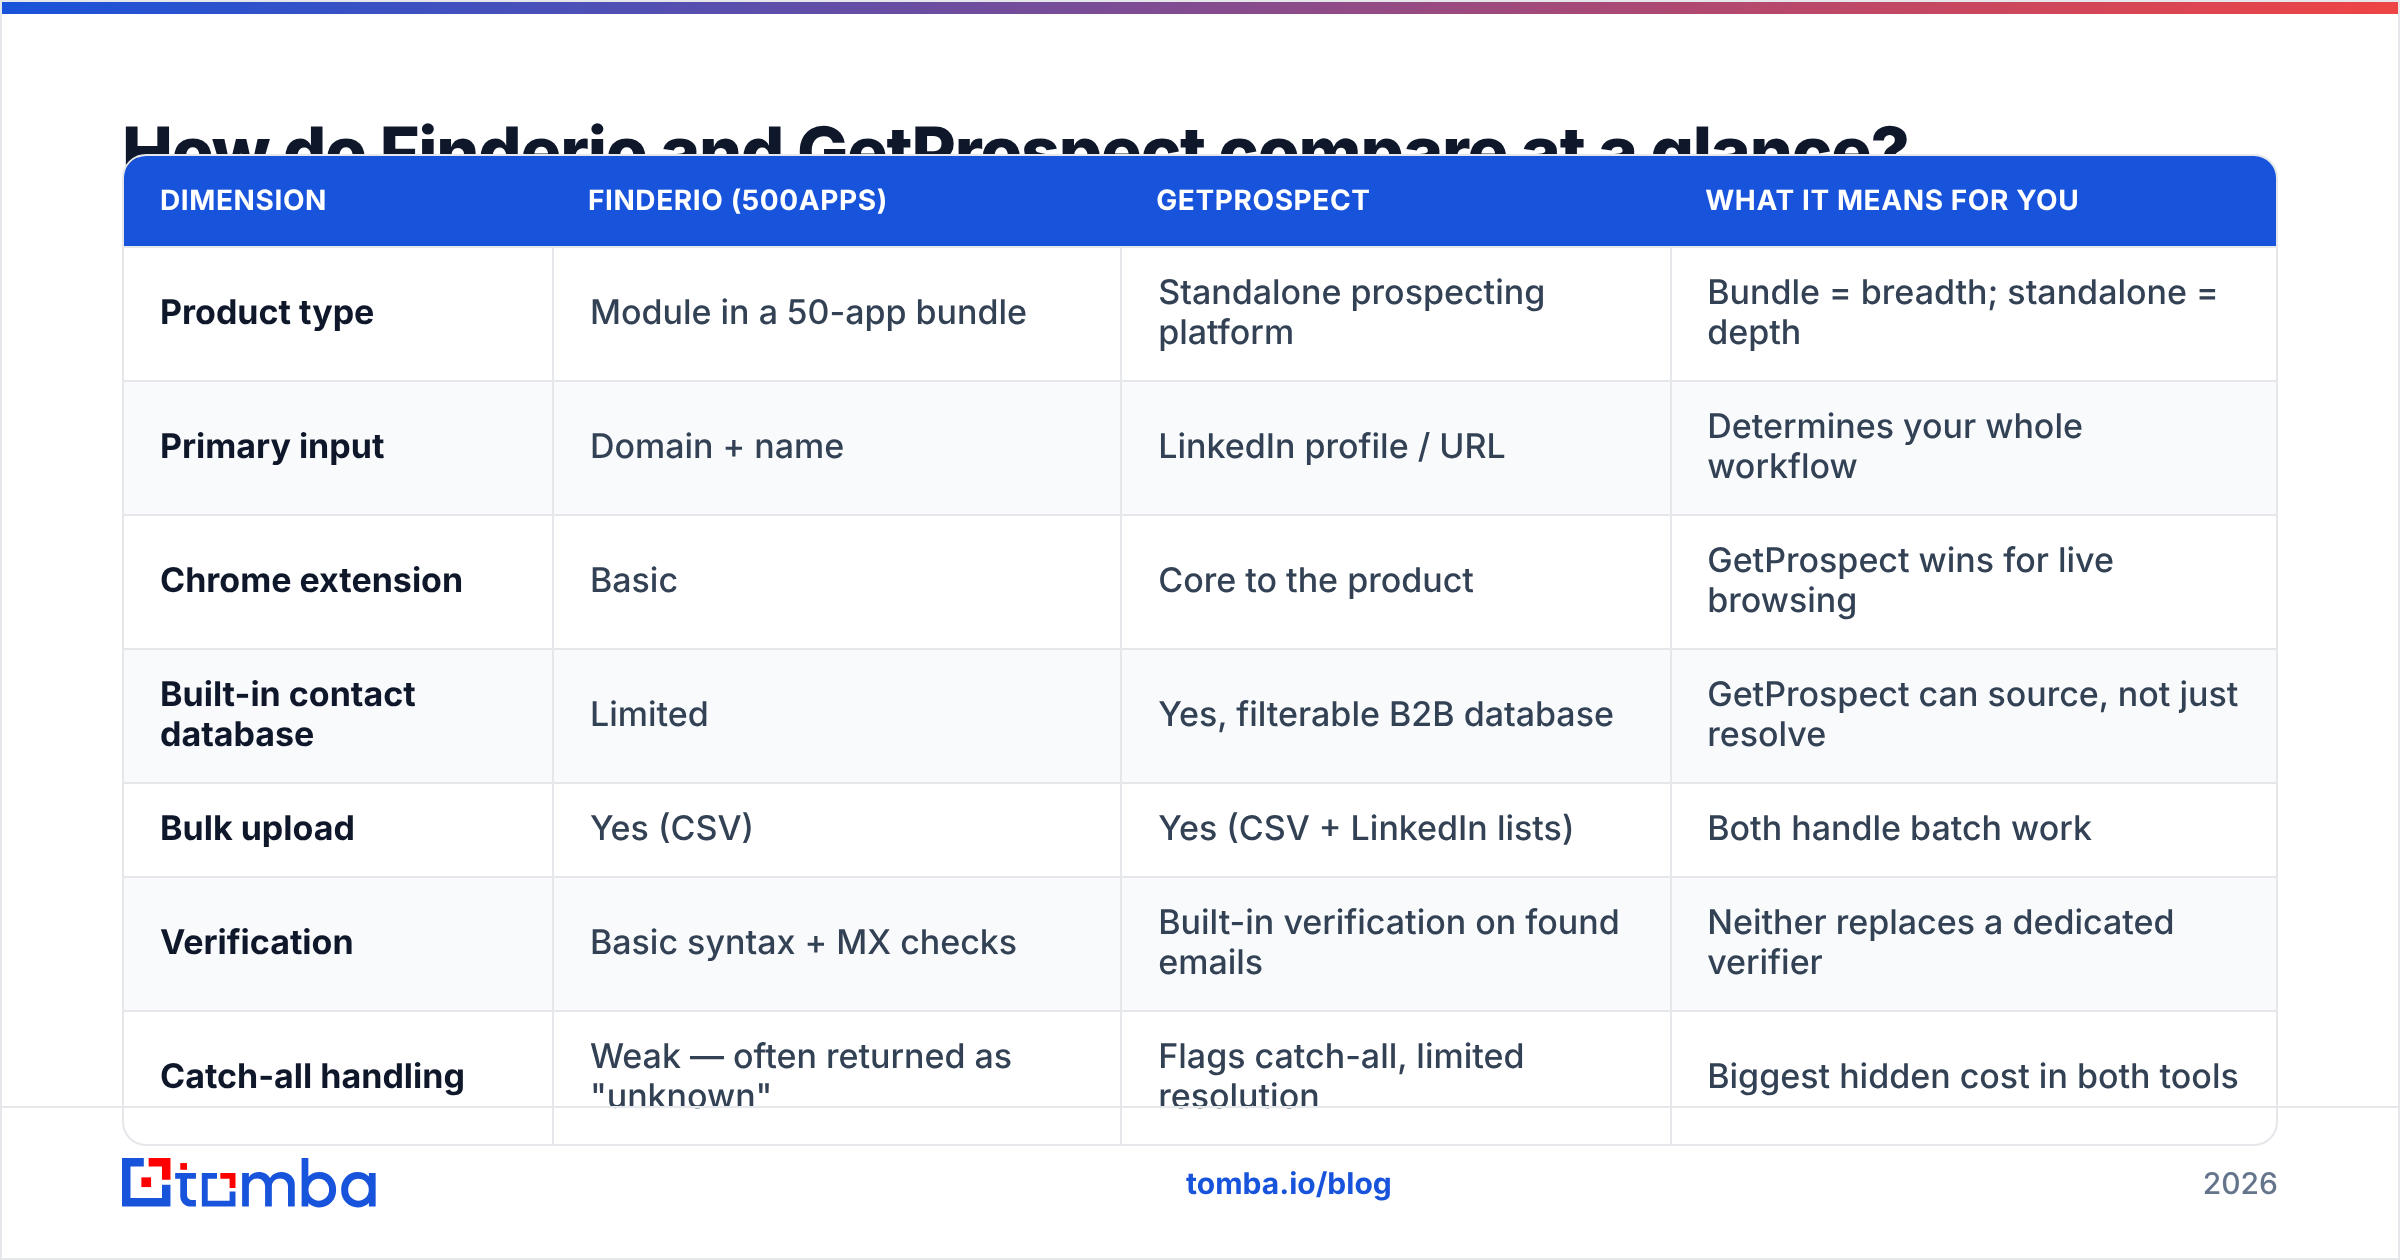Click the Primary input row label
The height and width of the screenshot is (1260, 2400).
coord(272,446)
